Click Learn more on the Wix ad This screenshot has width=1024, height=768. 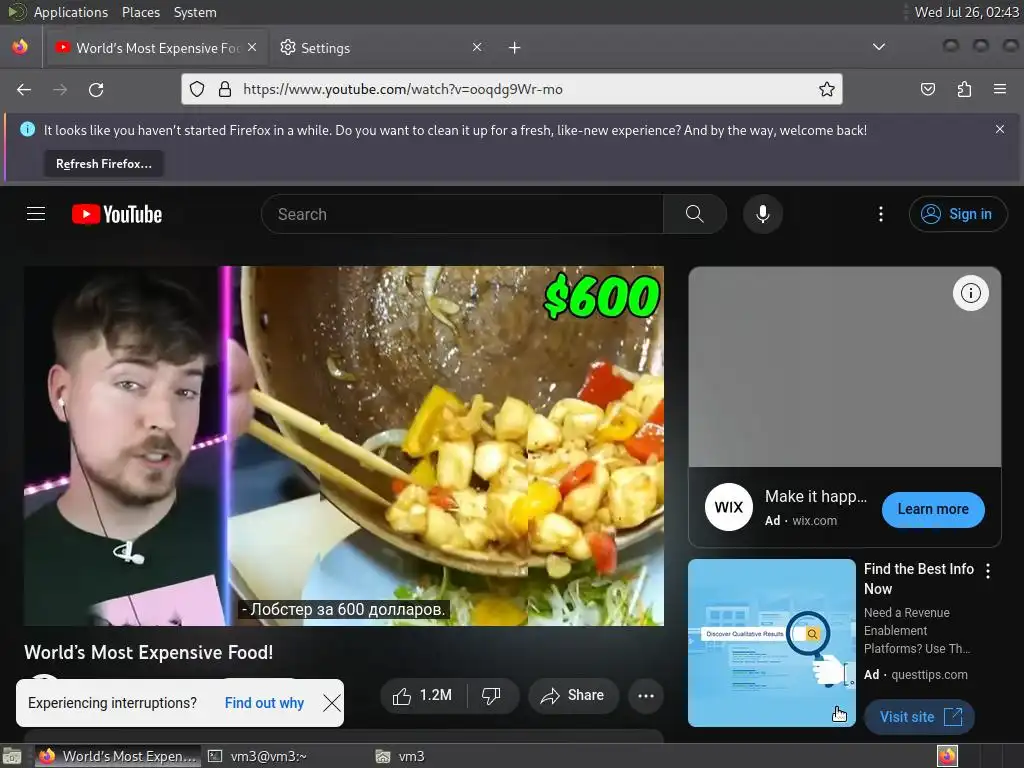pos(933,509)
